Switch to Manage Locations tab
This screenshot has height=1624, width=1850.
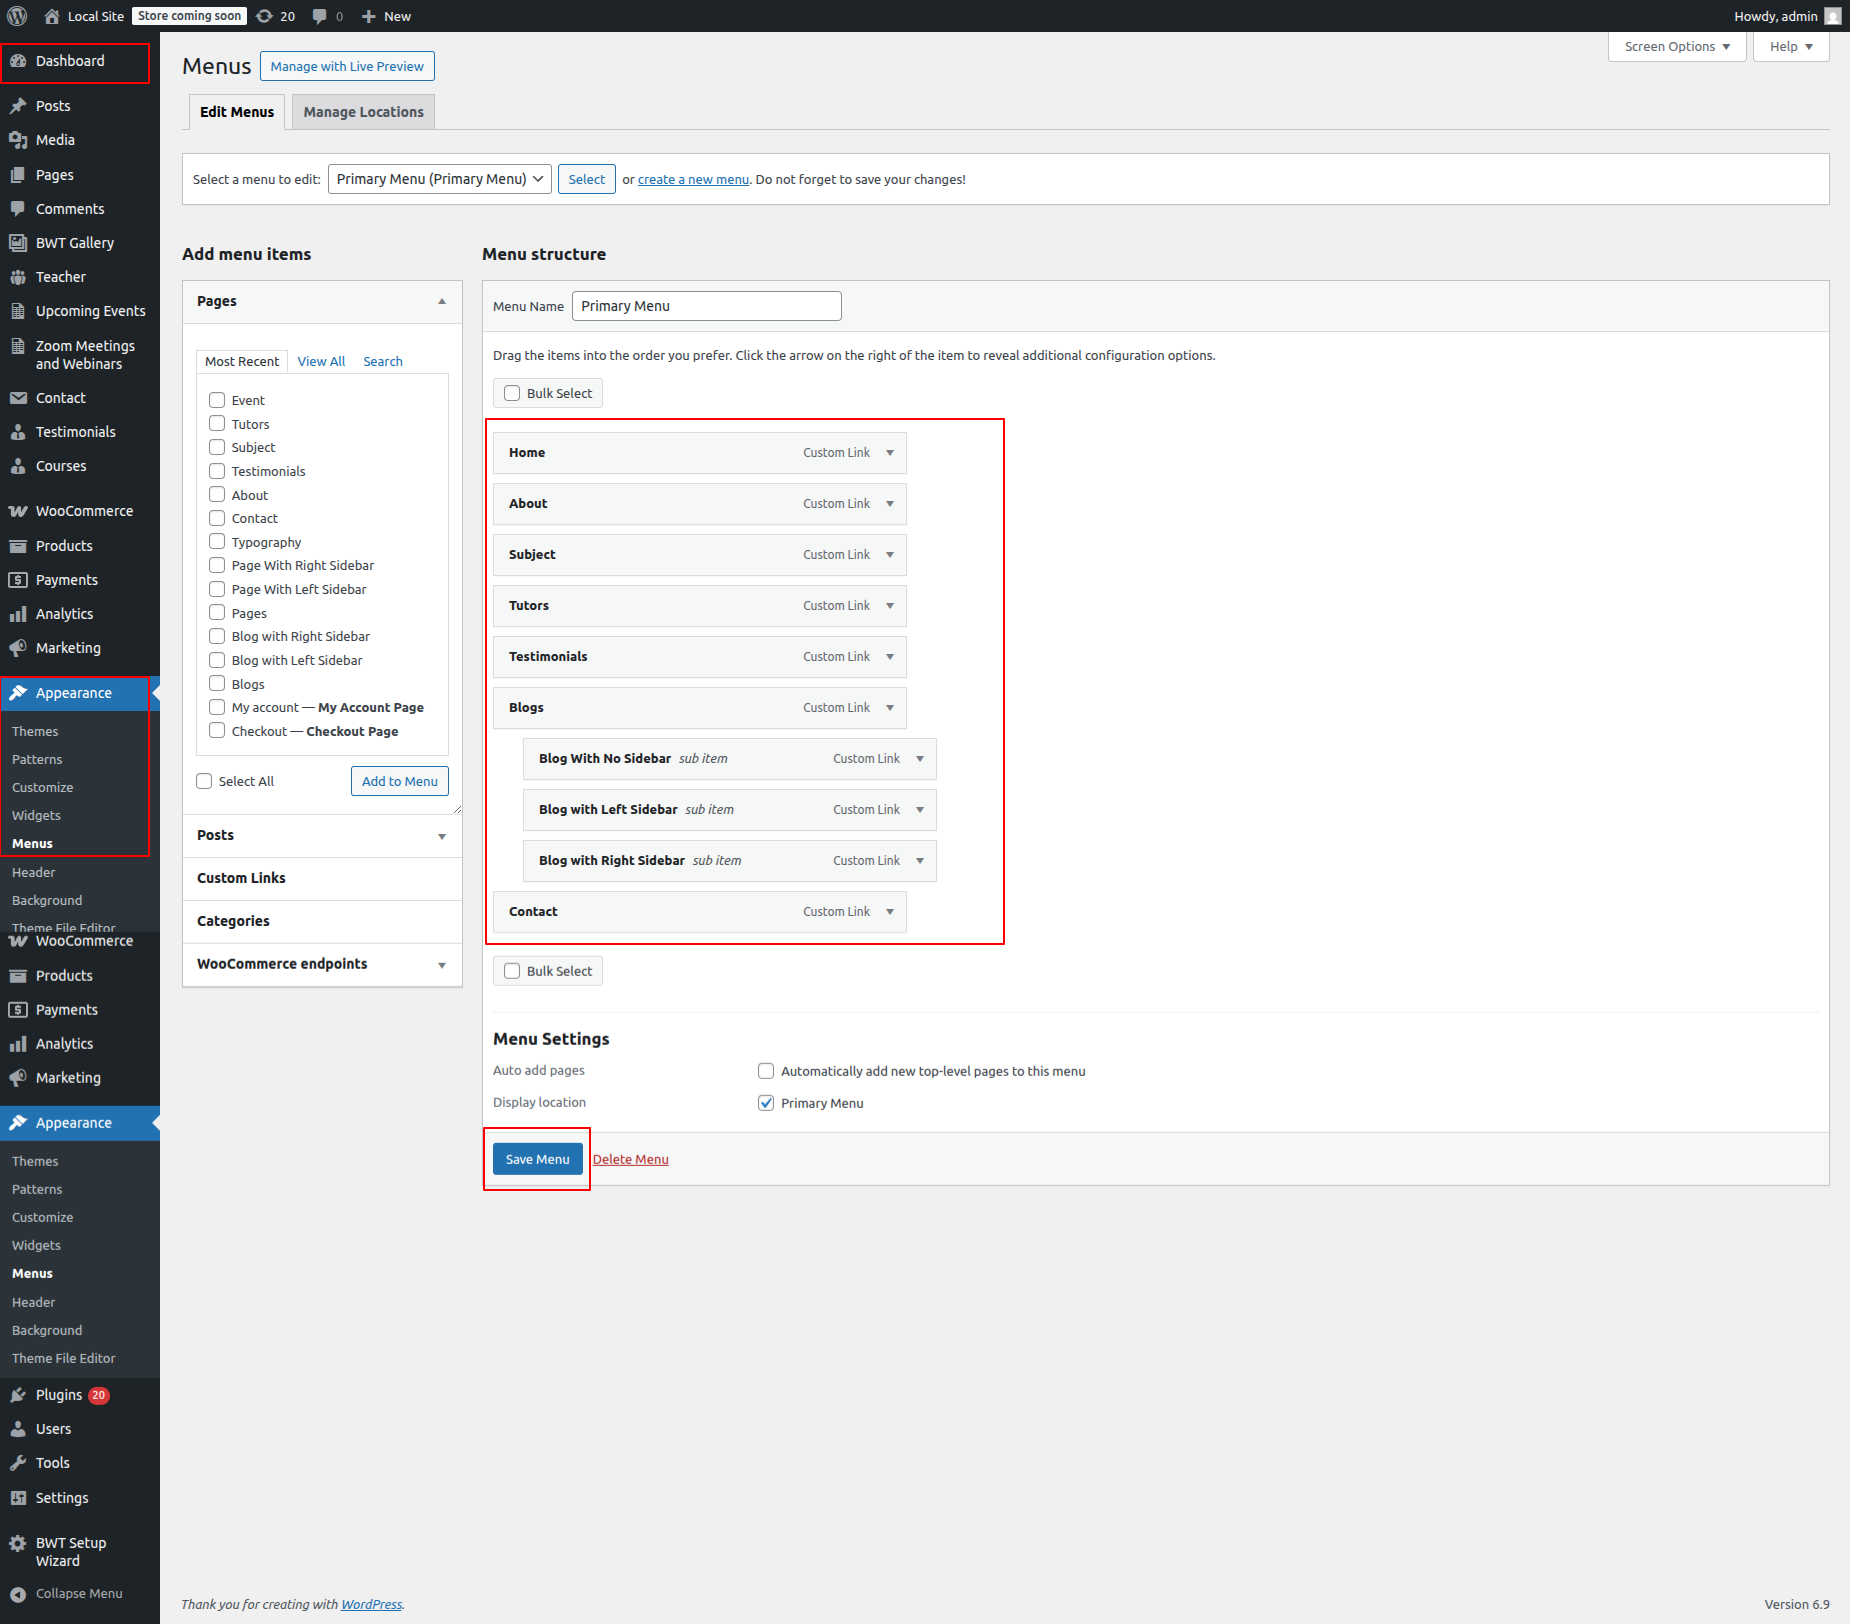tap(363, 112)
